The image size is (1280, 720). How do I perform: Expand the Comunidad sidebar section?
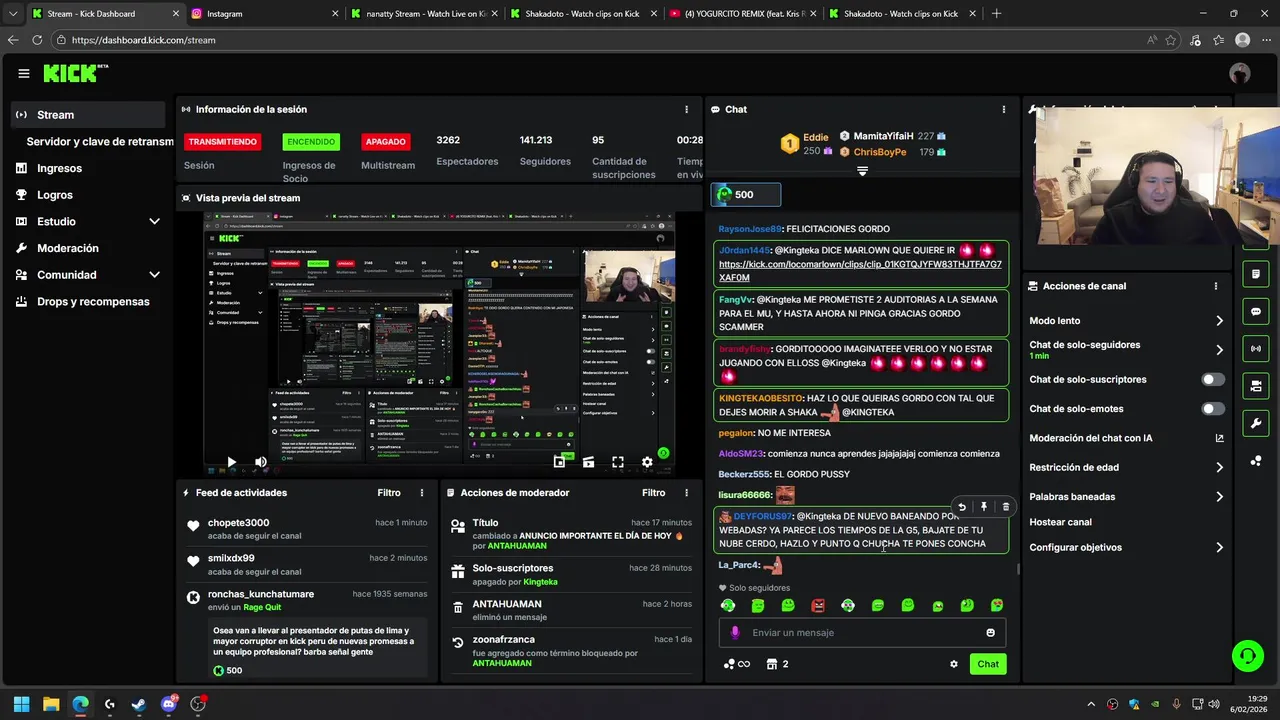pyautogui.click(x=88, y=275)
